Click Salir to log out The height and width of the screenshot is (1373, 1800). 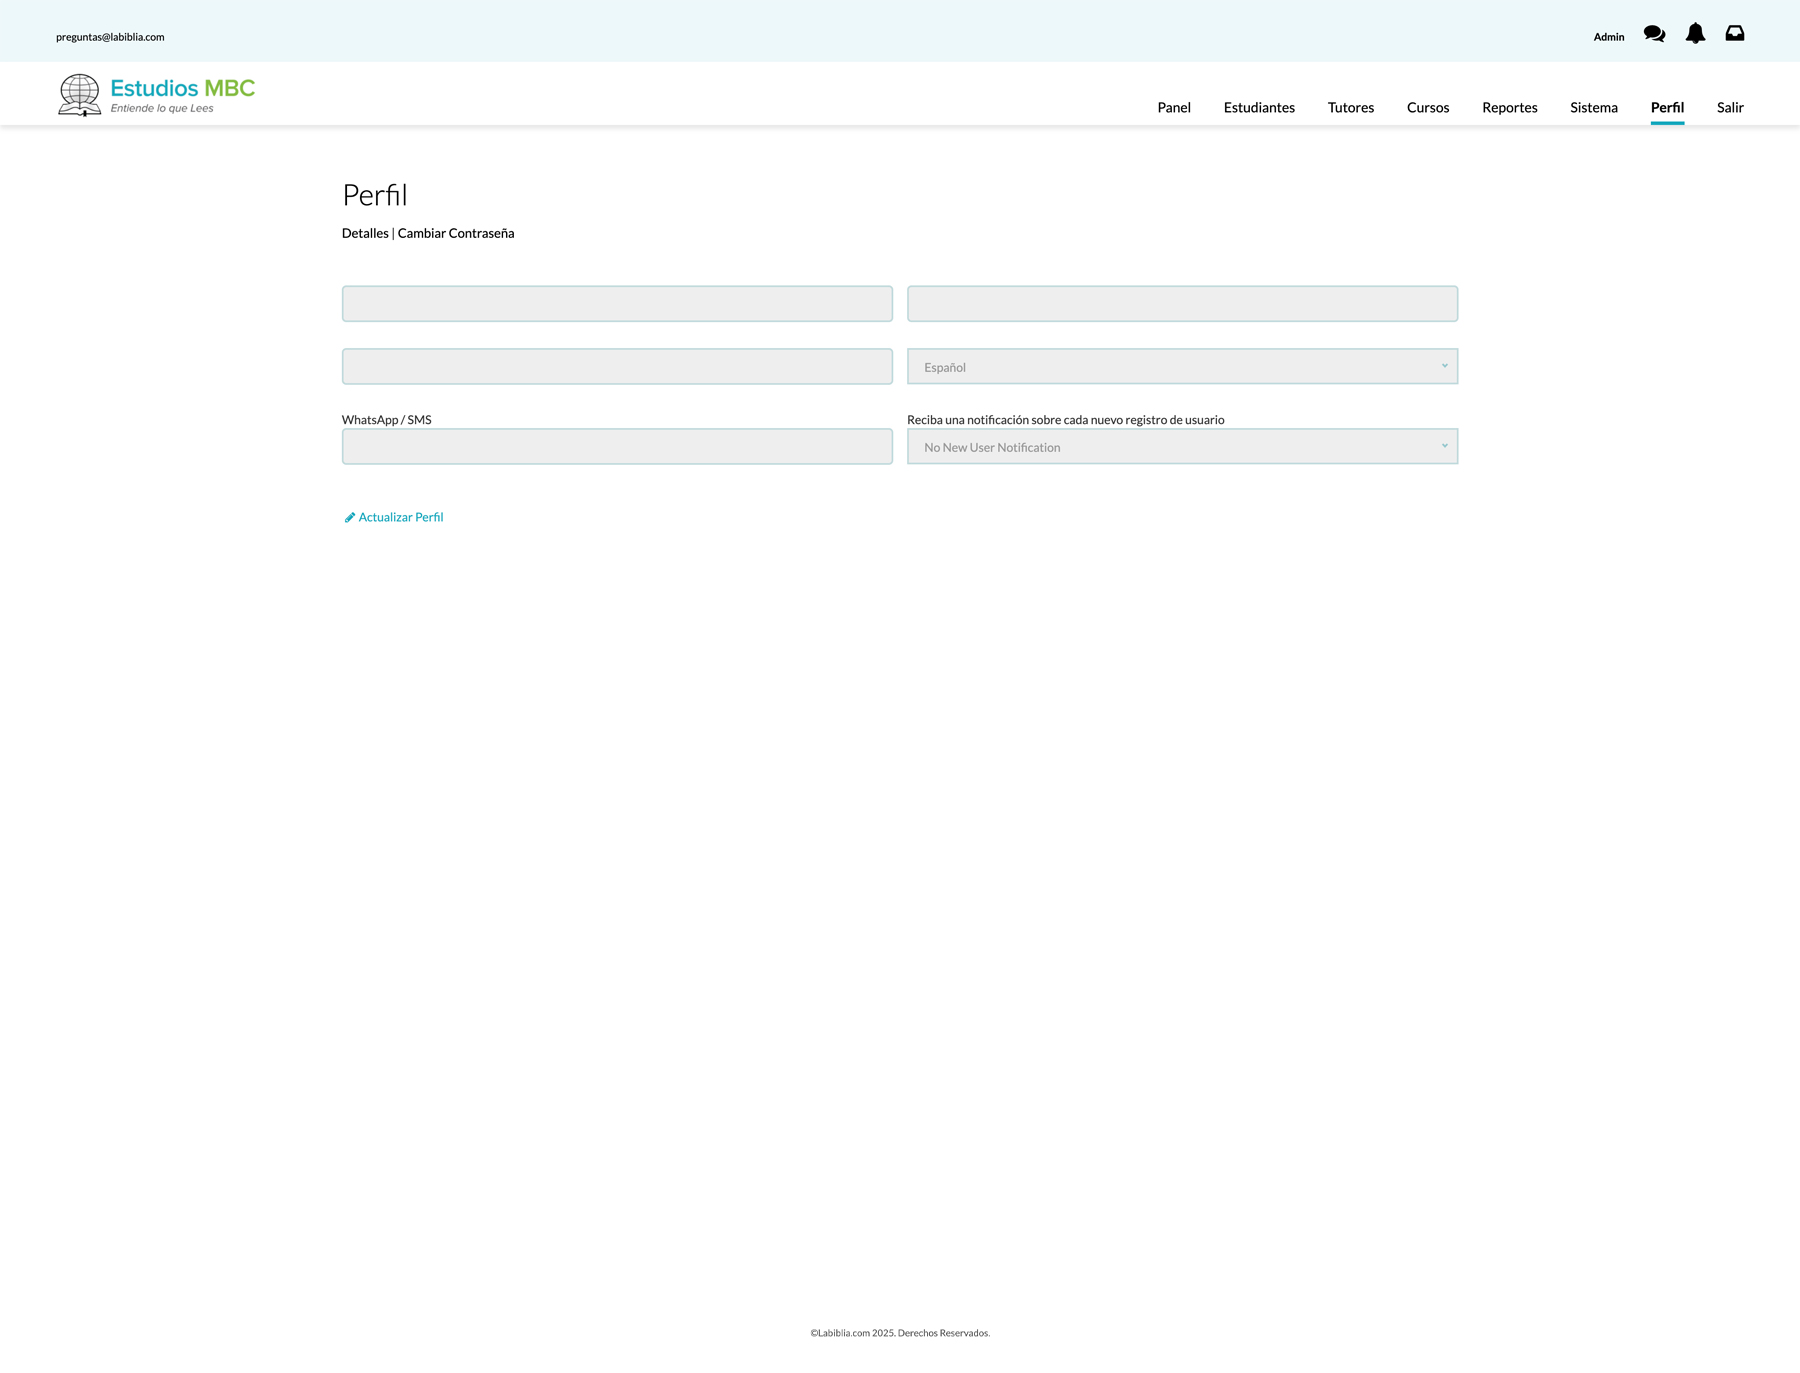(1730, 107)
